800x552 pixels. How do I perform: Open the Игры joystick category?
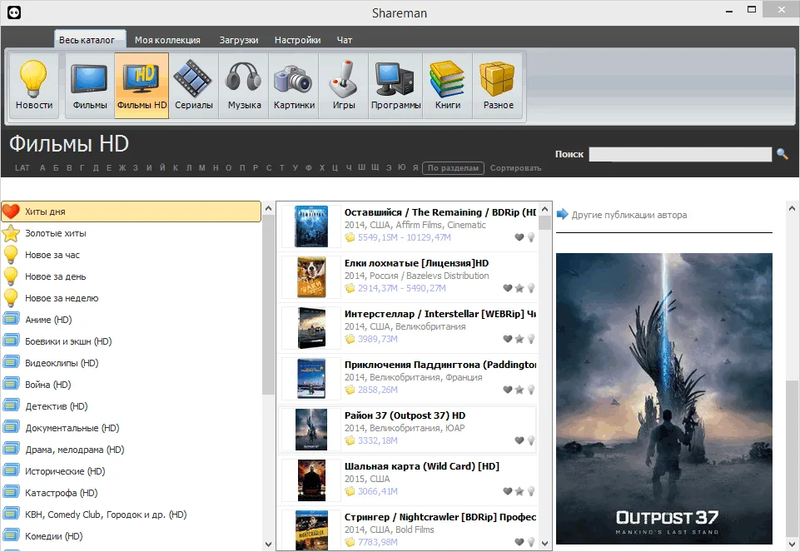coord(343,85)
